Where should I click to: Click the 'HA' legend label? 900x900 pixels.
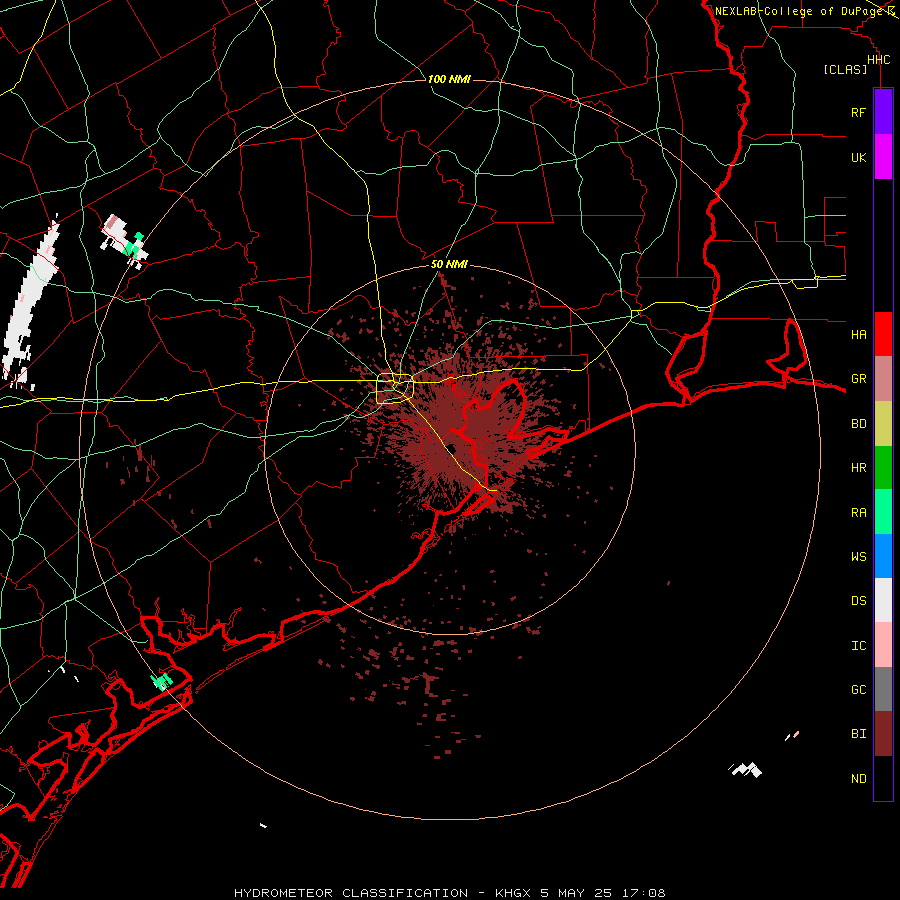tap(858, 334)
